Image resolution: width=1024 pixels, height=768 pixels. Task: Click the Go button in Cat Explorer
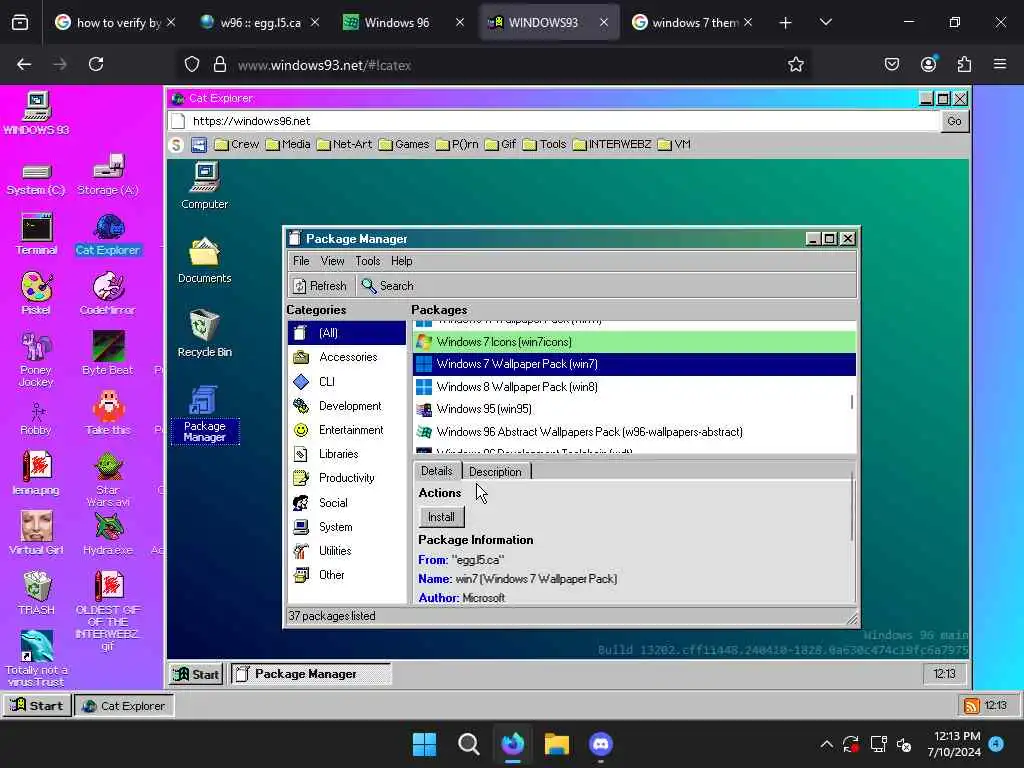pos(954,121)
